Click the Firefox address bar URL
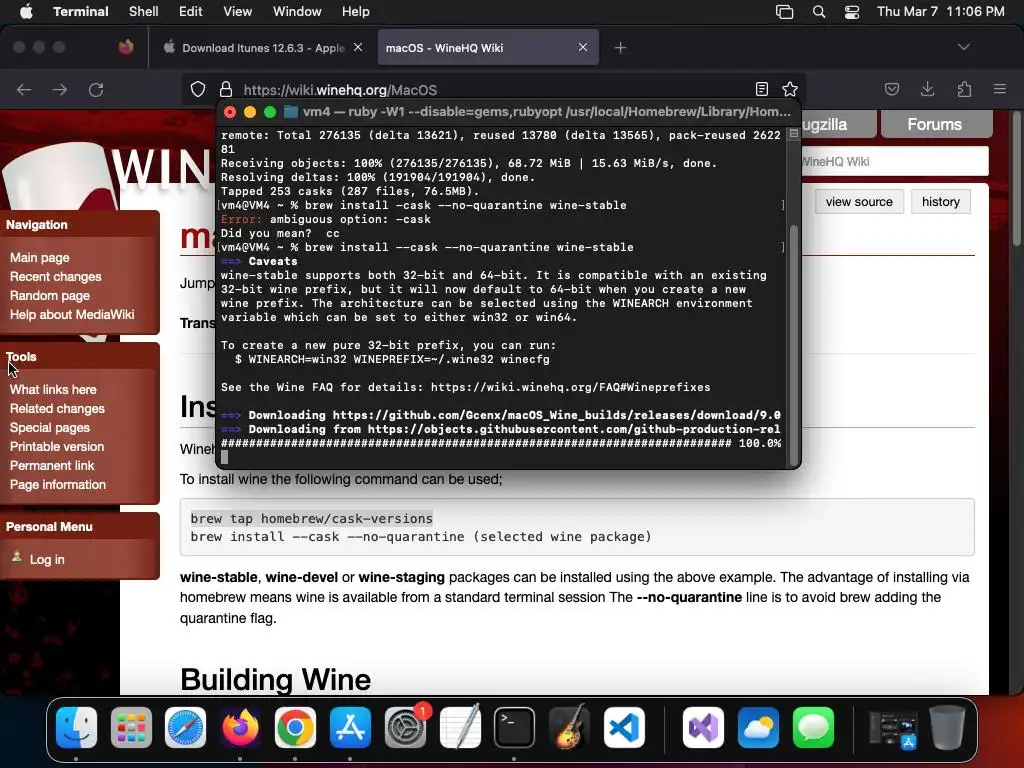 (340, 90)
